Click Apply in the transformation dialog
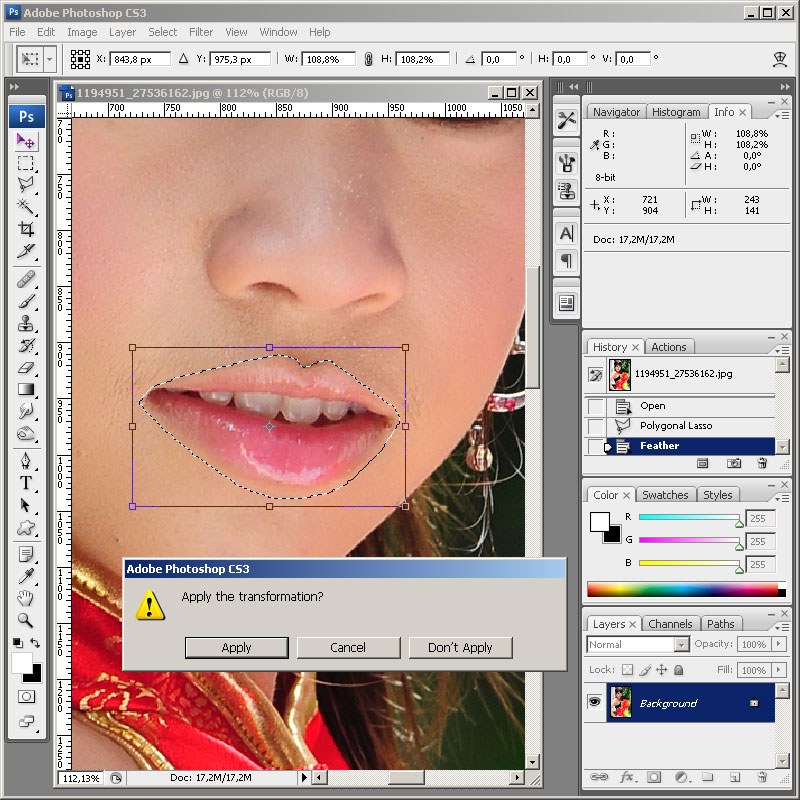Image resolution: width=800 pixels, height=800 pixels. click(x=236, y=647)
